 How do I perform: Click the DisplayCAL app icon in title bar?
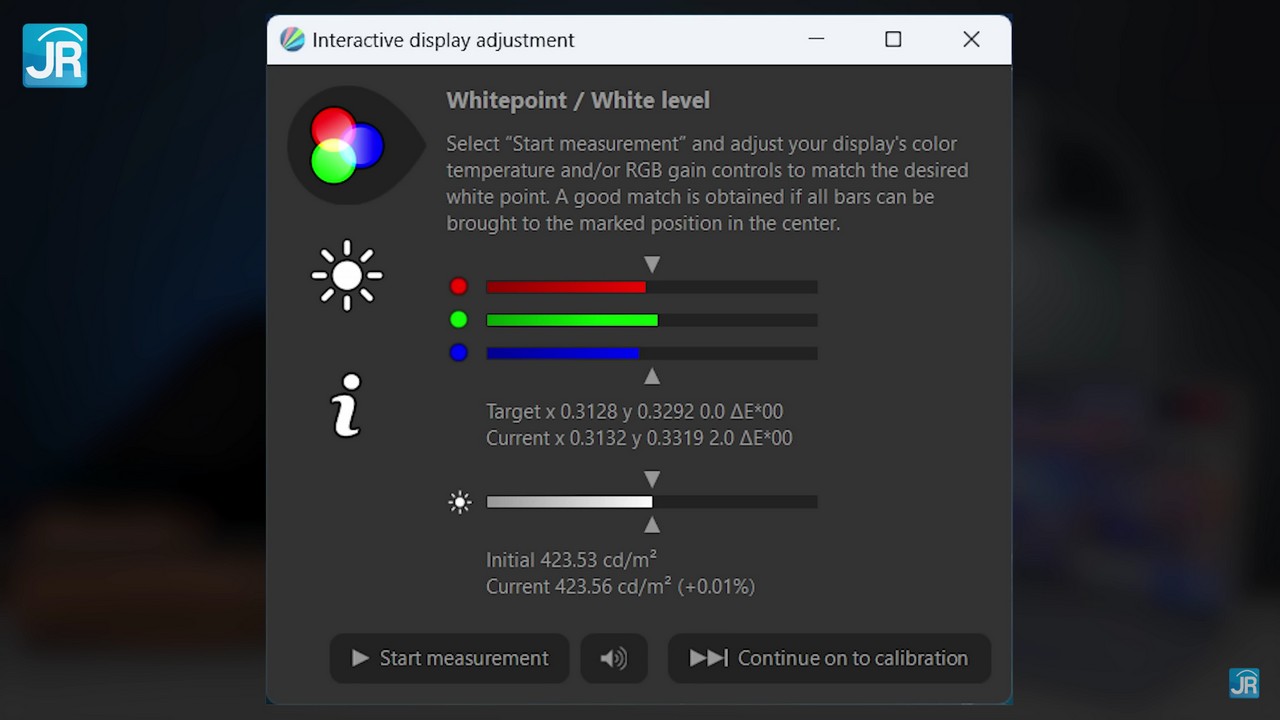(292, 40)
